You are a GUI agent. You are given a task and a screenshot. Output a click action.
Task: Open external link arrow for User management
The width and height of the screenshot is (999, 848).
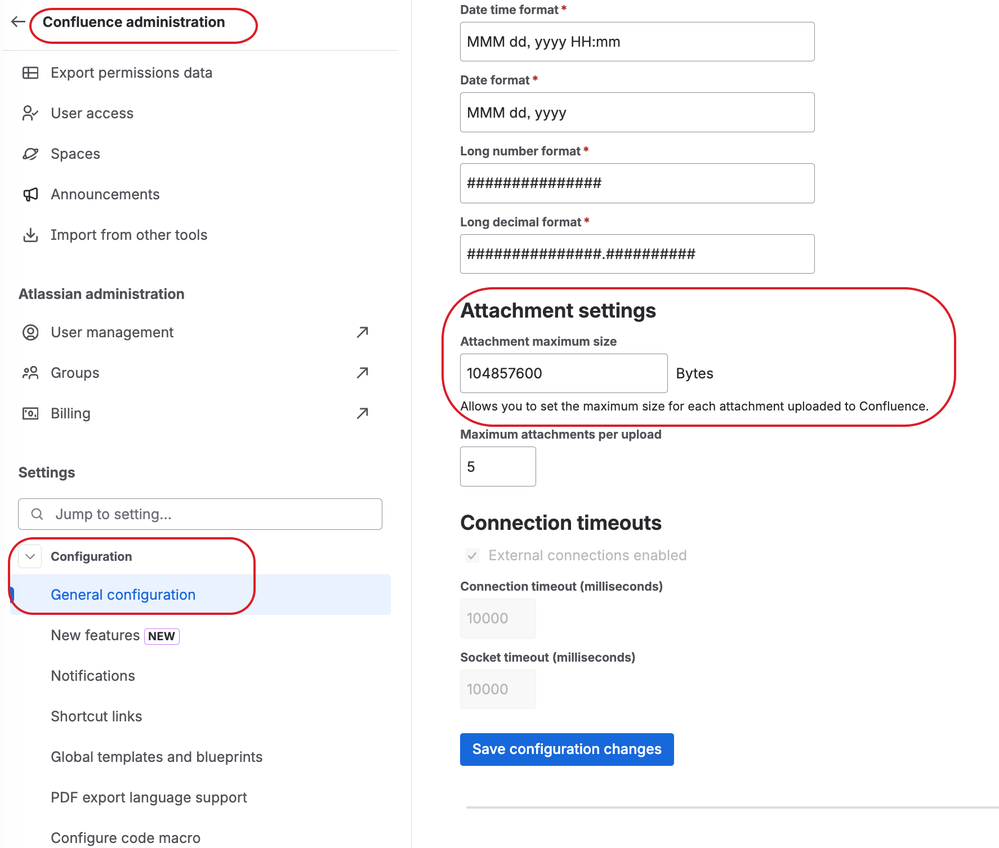tap(362, 332)
